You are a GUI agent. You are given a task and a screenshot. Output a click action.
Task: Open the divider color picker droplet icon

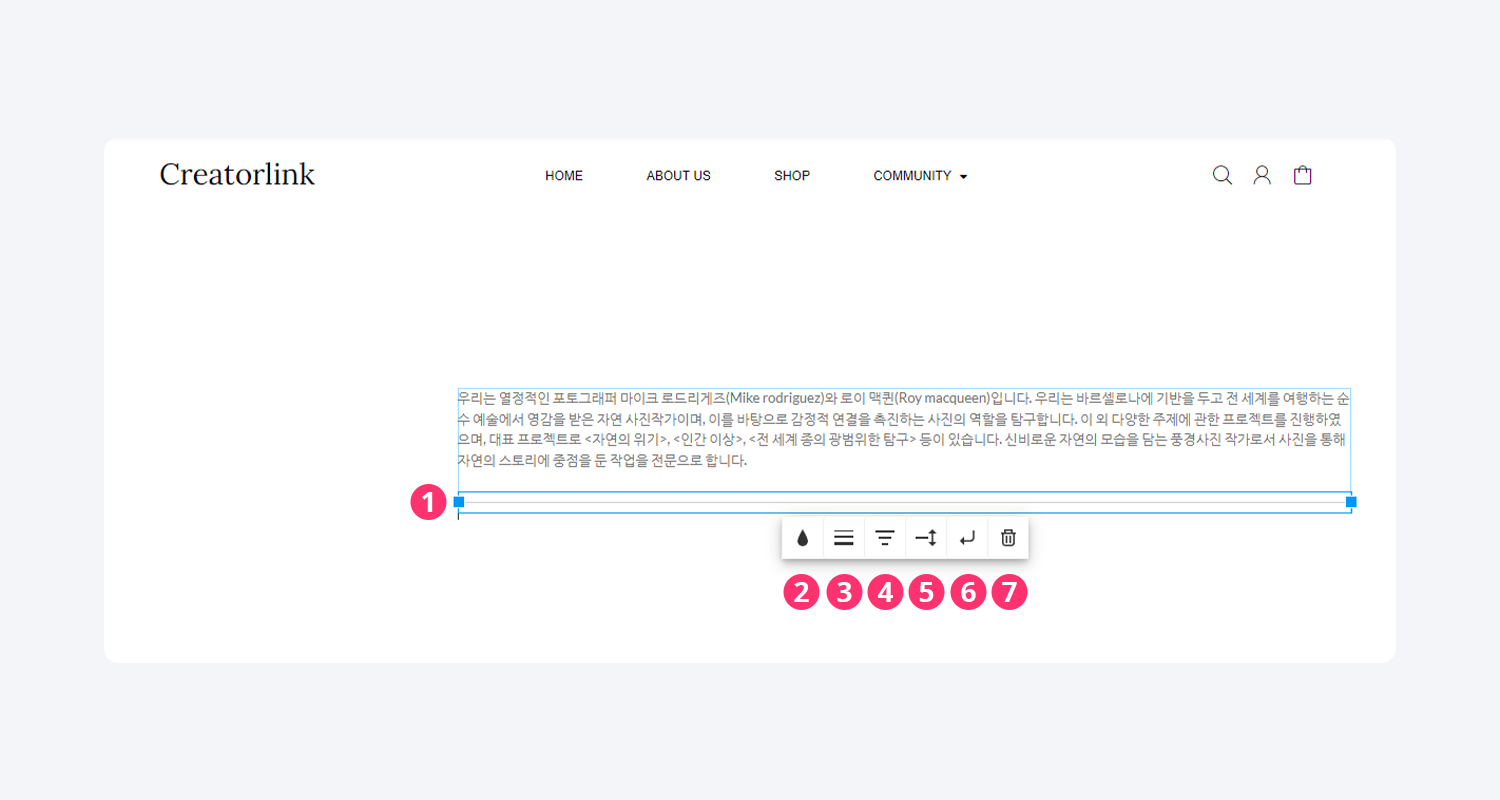[802, 538]
